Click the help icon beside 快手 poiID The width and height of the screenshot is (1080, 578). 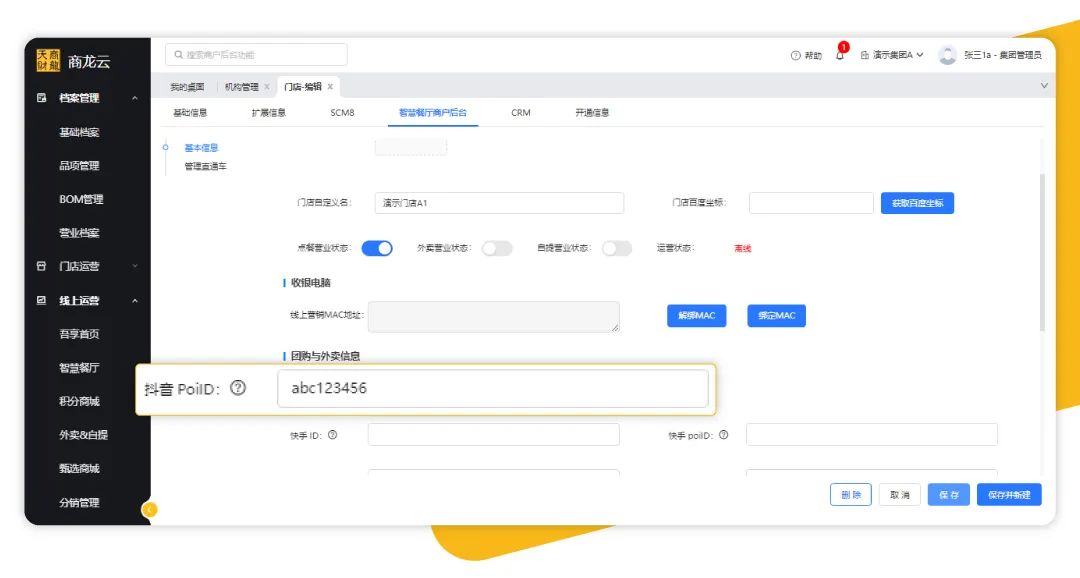coord(724,435)
